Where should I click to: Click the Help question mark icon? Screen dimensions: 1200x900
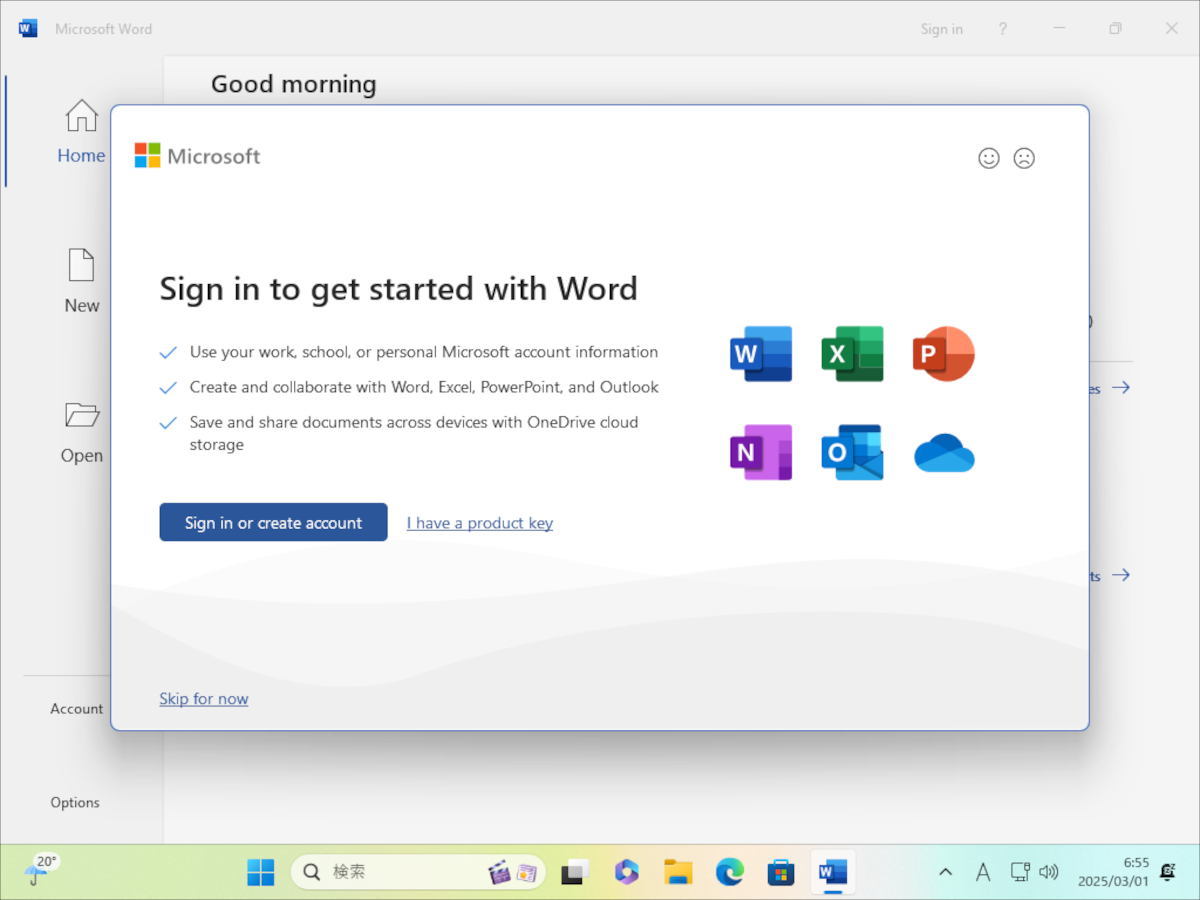tap(1003, 29)
